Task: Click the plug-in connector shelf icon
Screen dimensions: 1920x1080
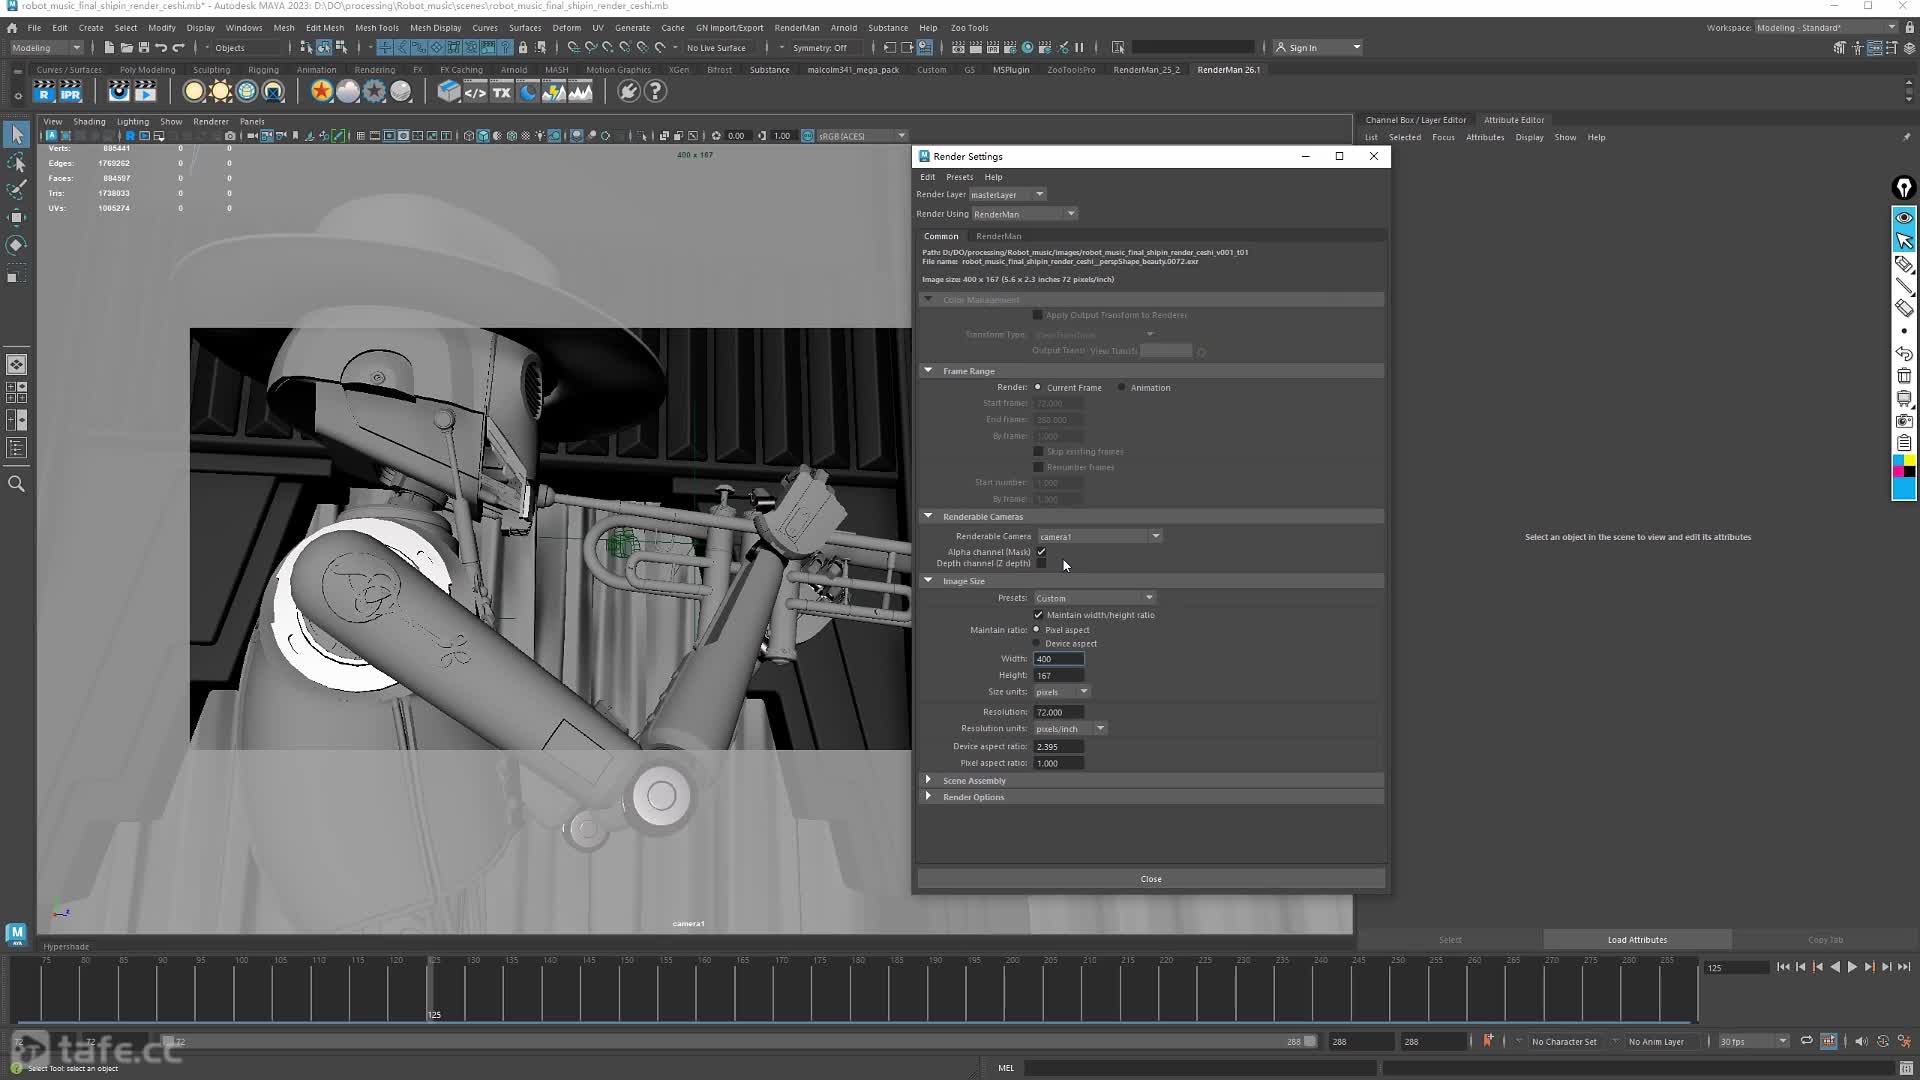Action: coord(628,92)
